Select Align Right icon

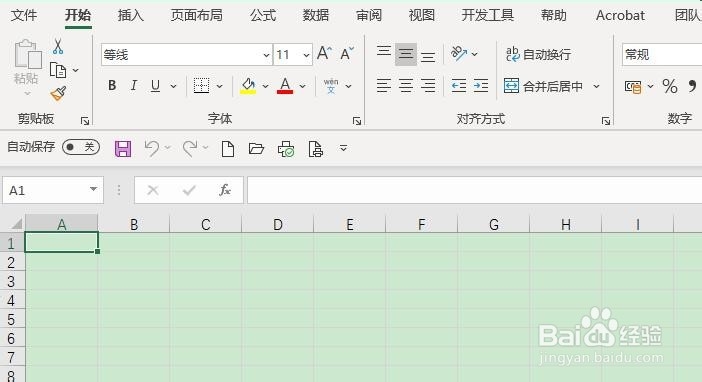[x=428, y=85]
